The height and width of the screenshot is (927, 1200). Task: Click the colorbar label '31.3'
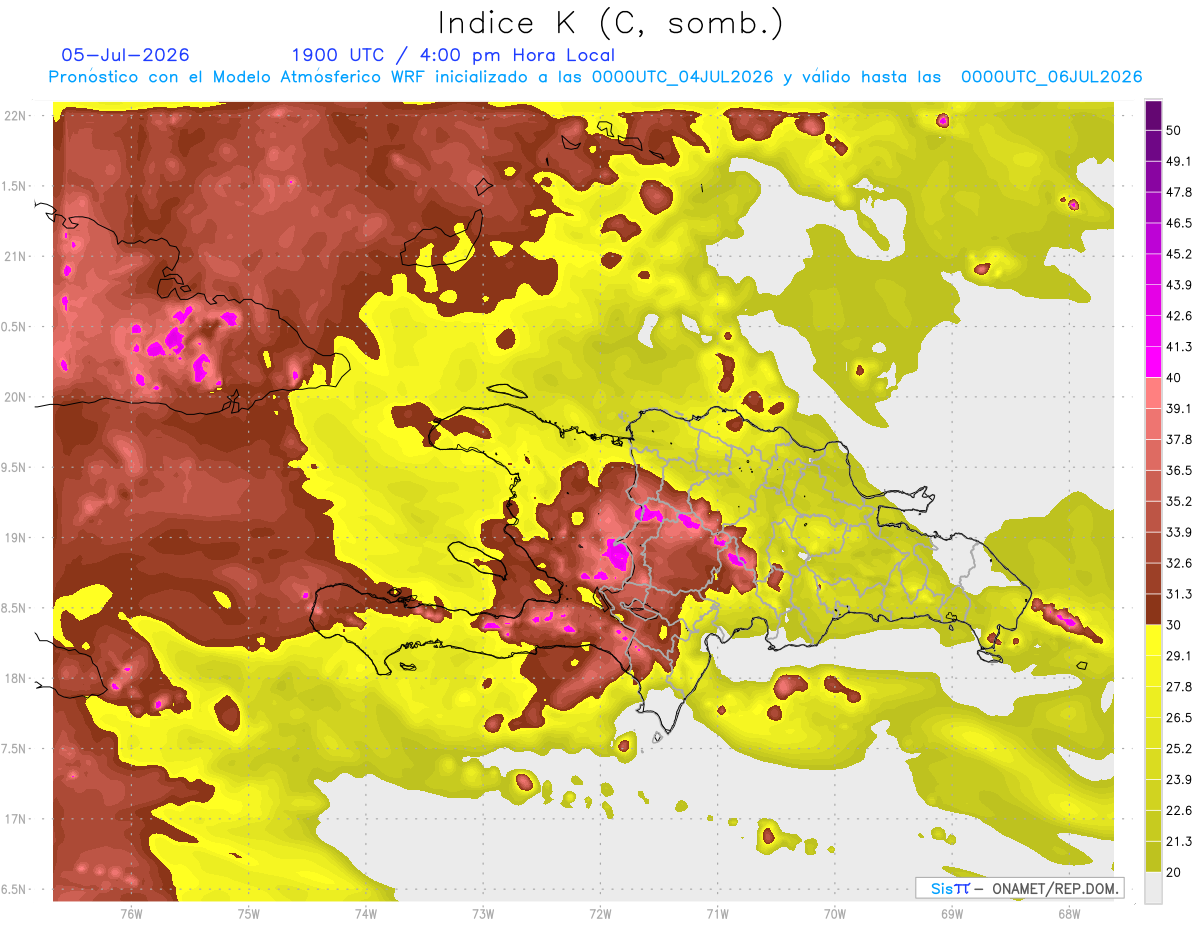pos(1179,594)
